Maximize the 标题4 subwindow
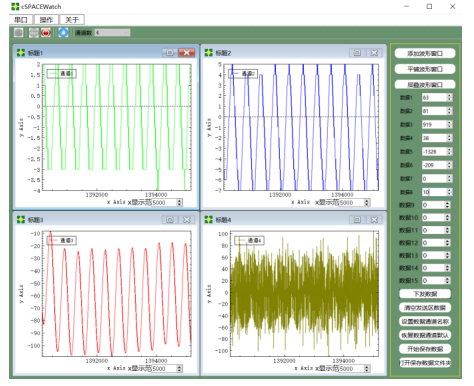474x386 pixels. click(x=357, y=220)
